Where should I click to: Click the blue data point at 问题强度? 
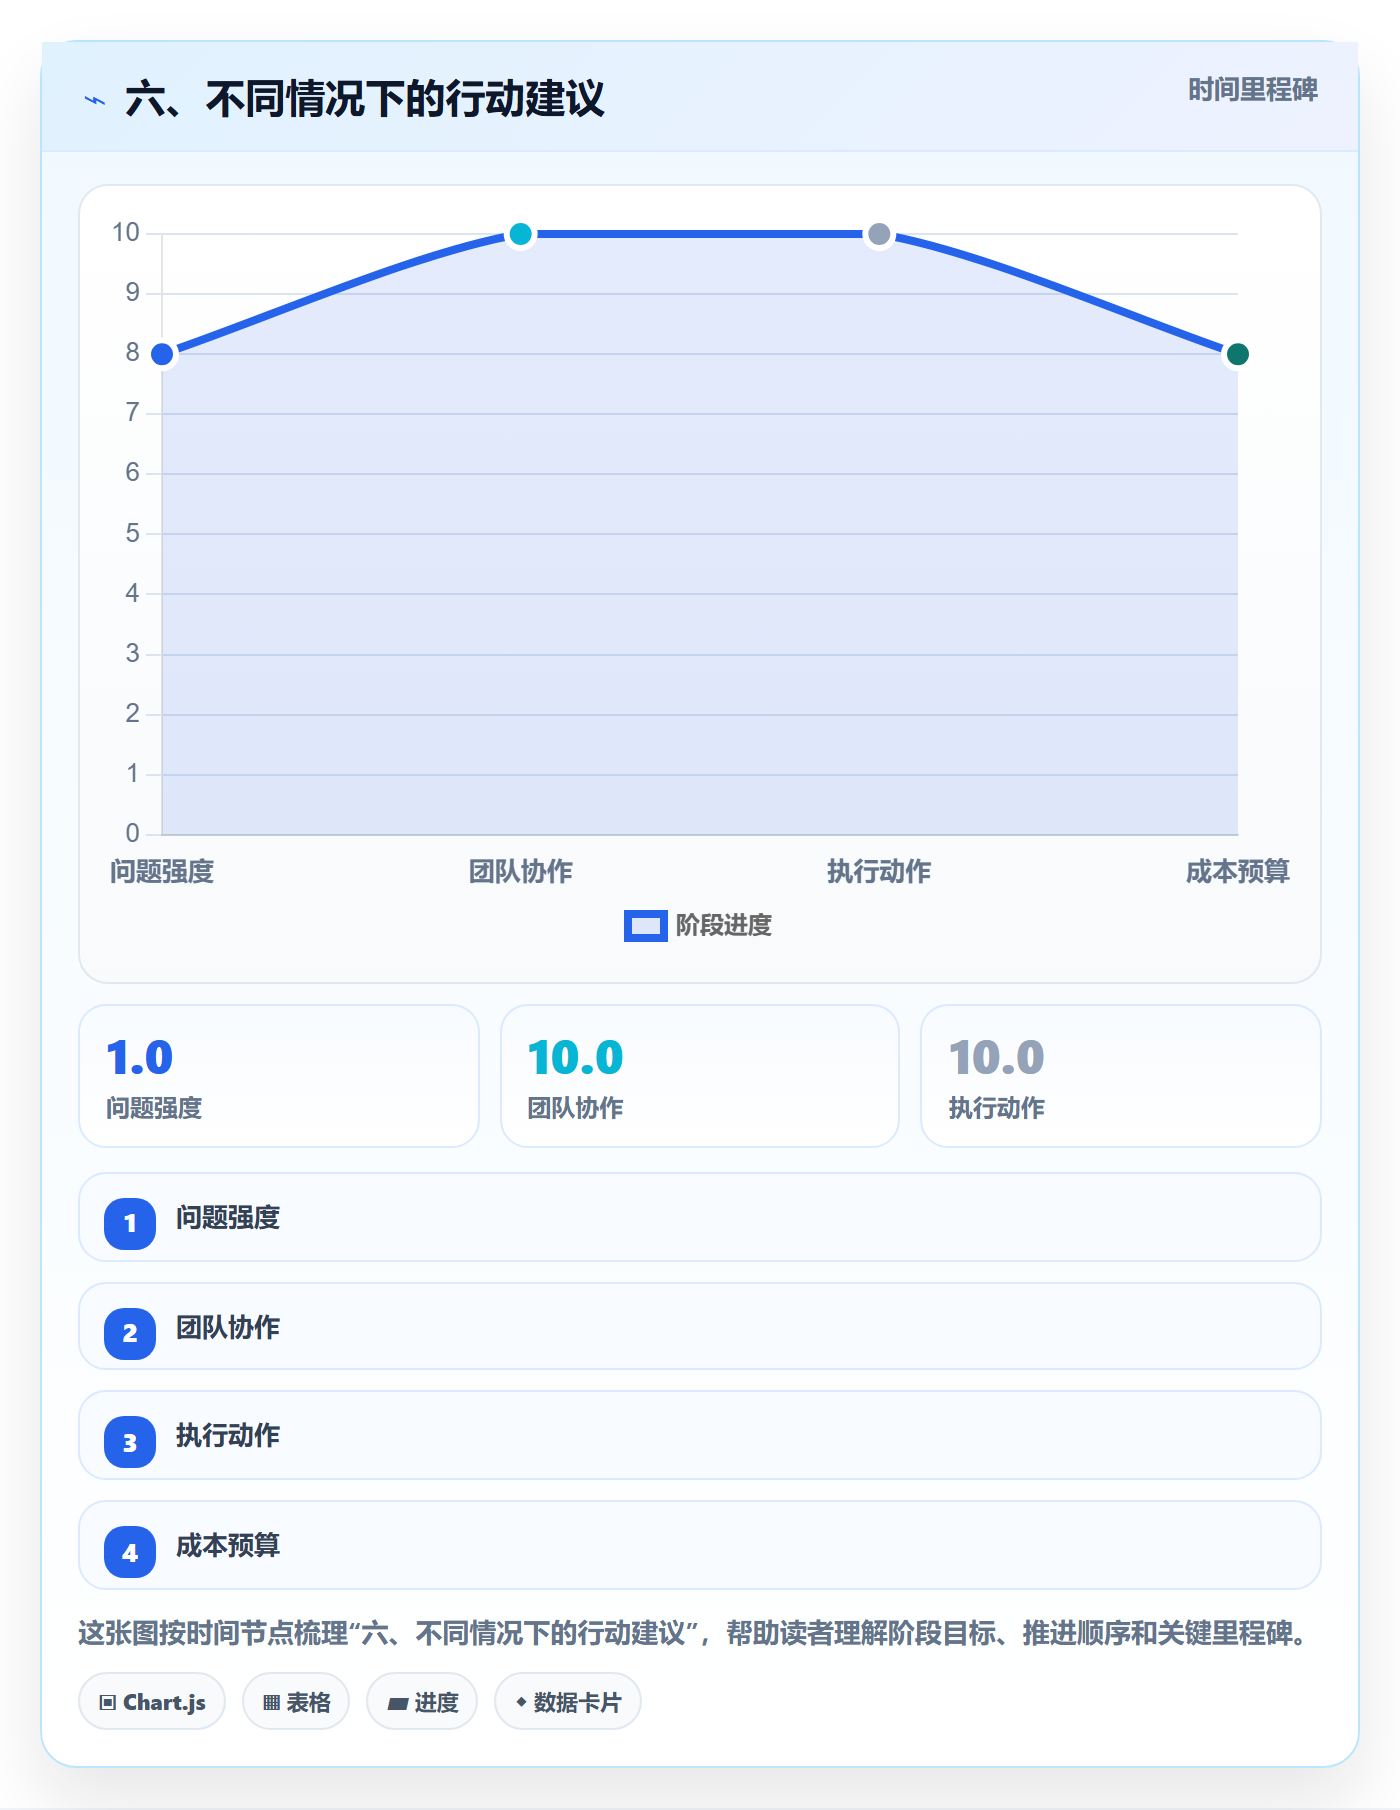point(162,354)
